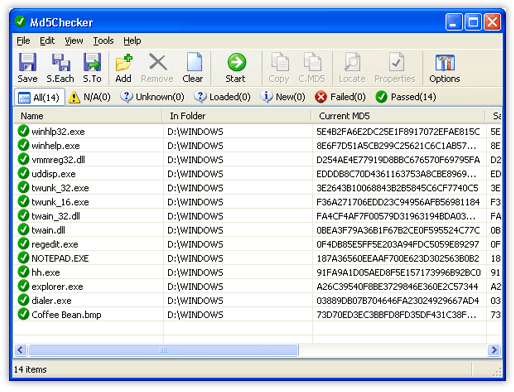Select the N/A(0) filter tab
This screenshot has width=514, height=392.
tap(89, 97)
